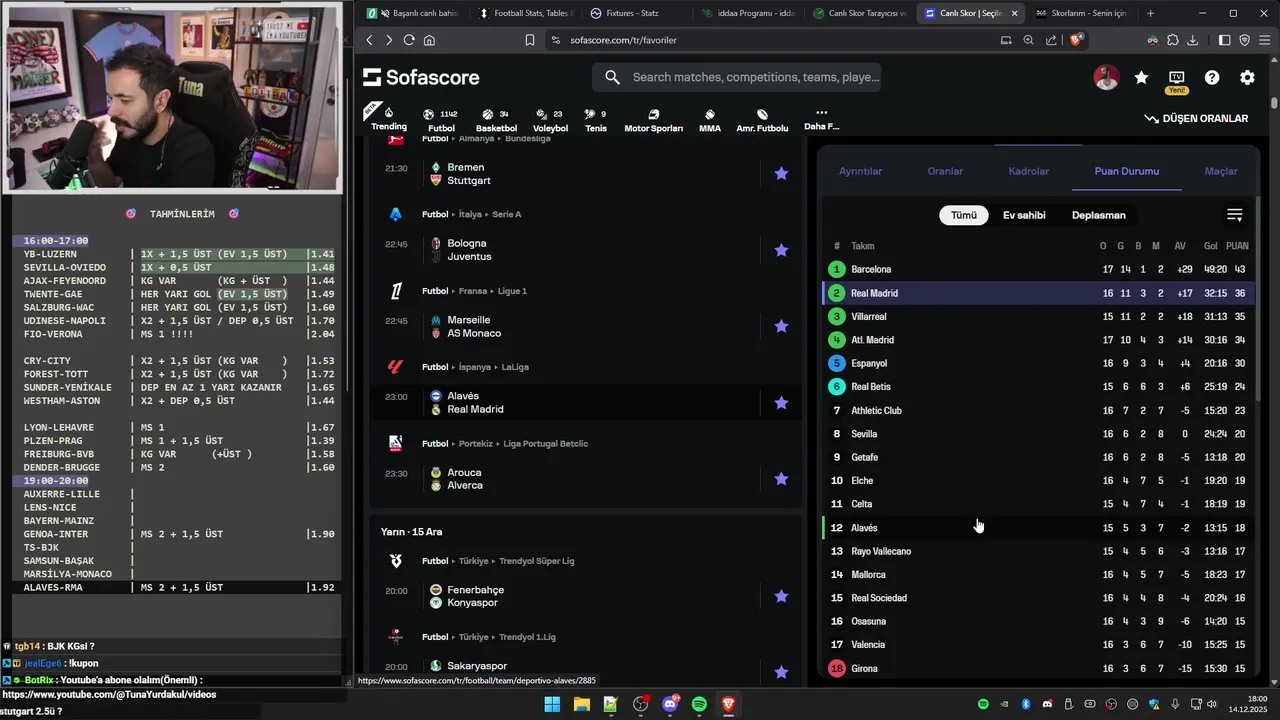
Task: Open the browser extensions puzzle icon
Action: (x=1173, y=40)
